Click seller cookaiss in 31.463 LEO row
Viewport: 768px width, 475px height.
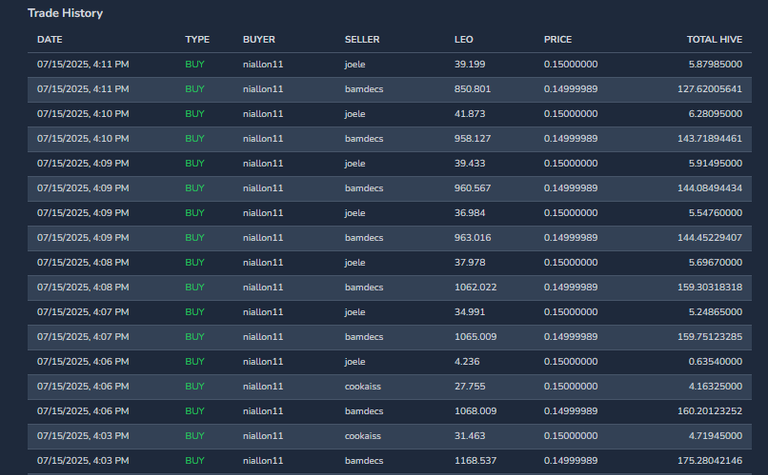[362, 436]
